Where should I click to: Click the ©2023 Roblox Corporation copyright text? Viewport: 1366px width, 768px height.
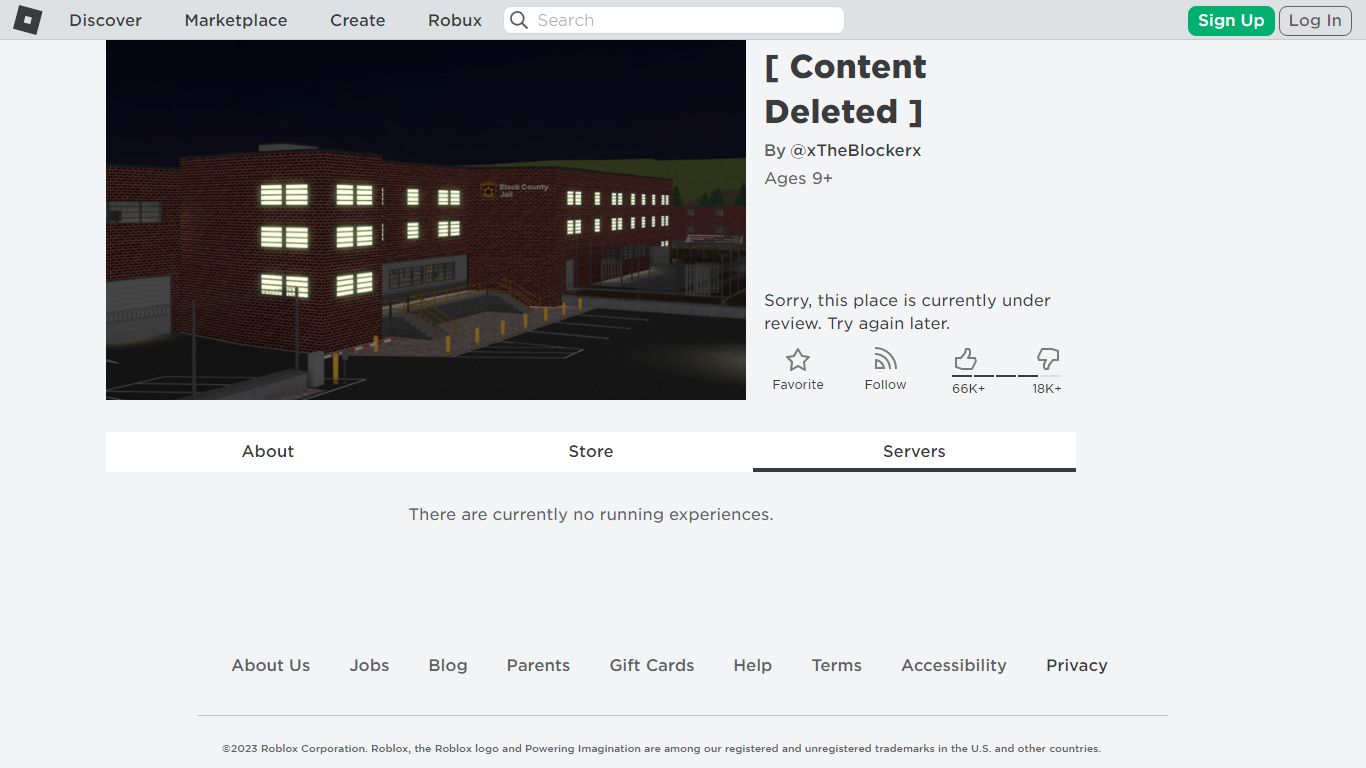(661, 748)
